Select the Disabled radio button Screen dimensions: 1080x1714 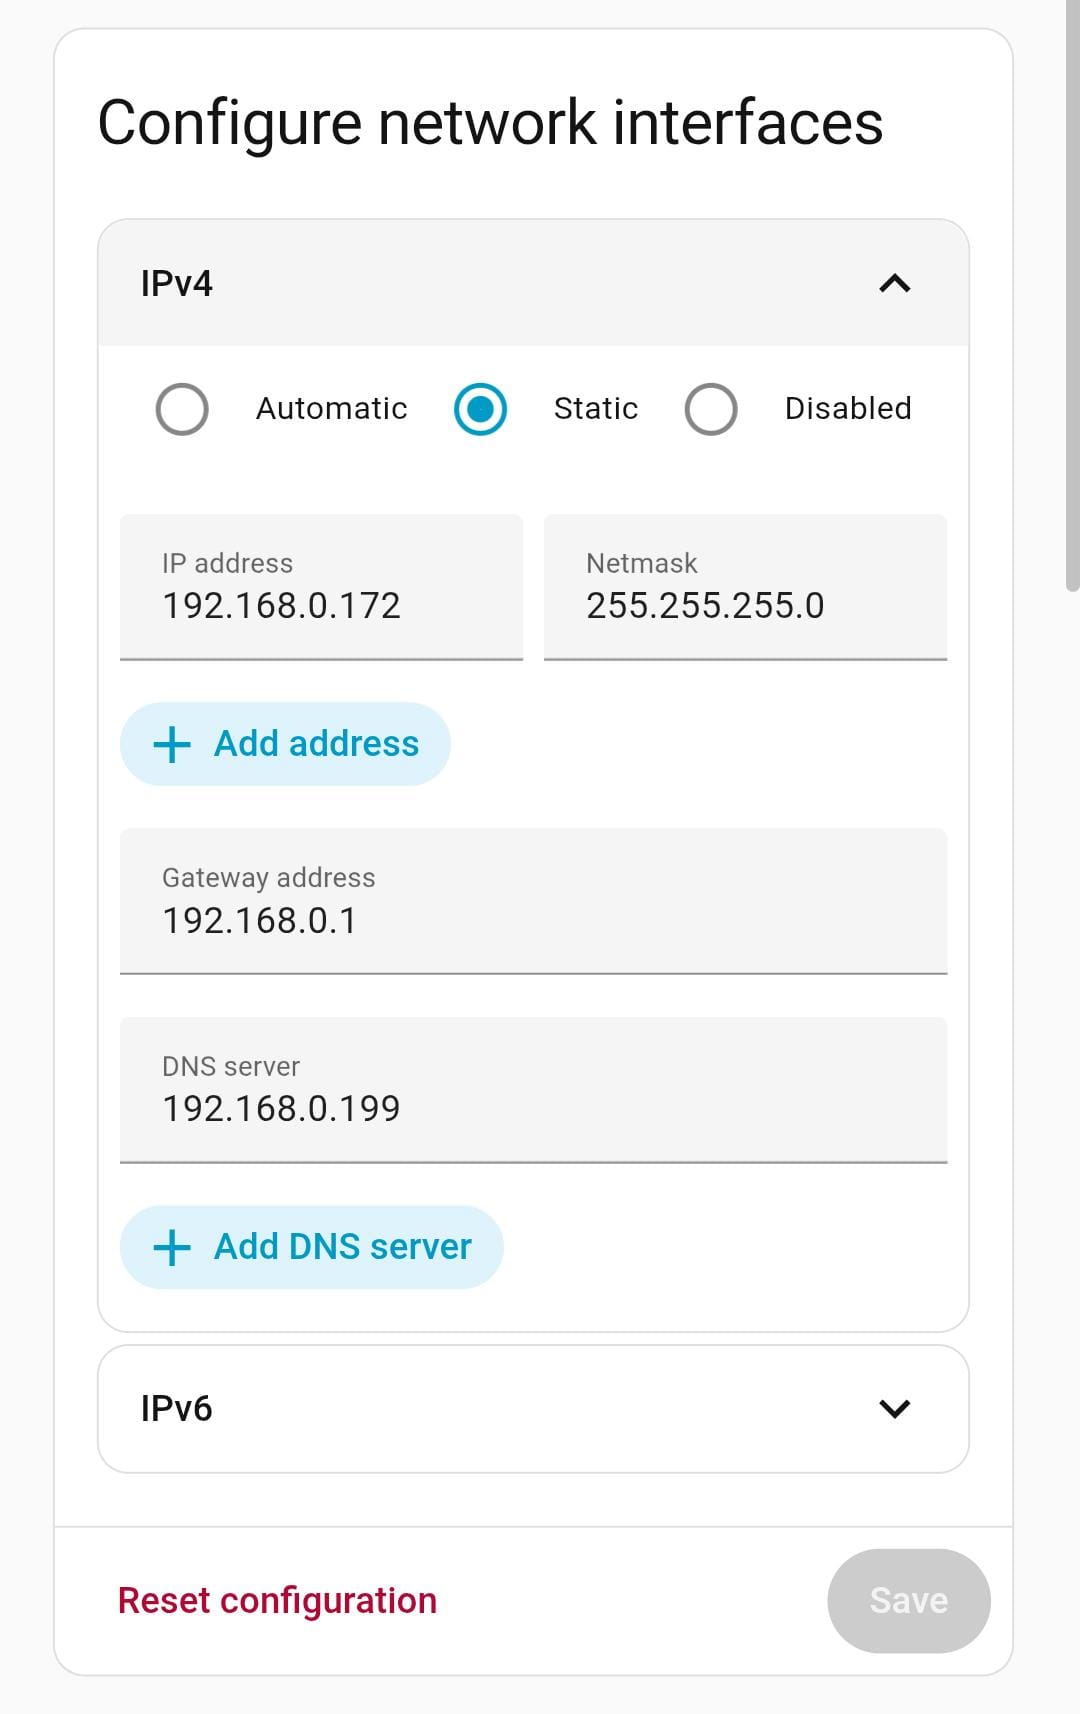(x=711, y=409)
